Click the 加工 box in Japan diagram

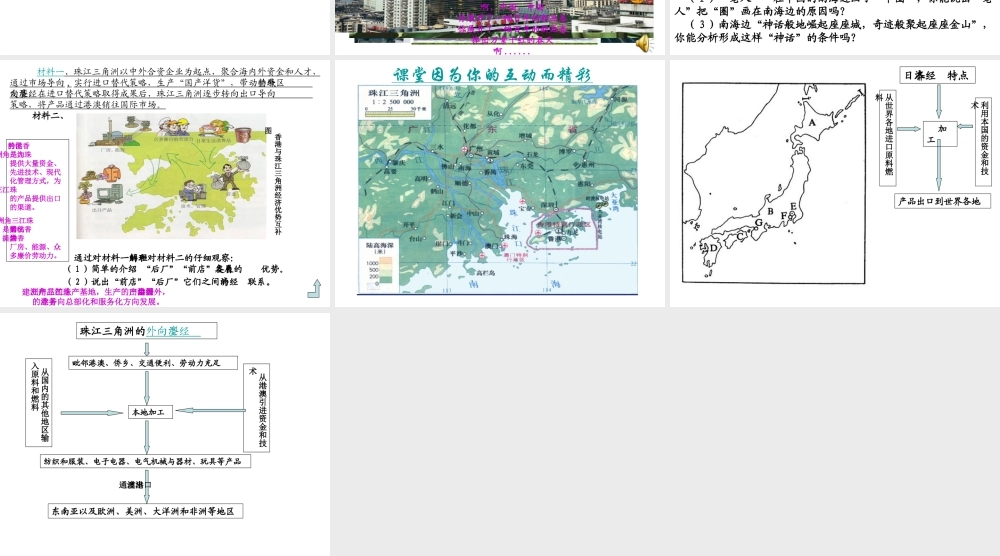pyautogui.click(x=939, y=134)
